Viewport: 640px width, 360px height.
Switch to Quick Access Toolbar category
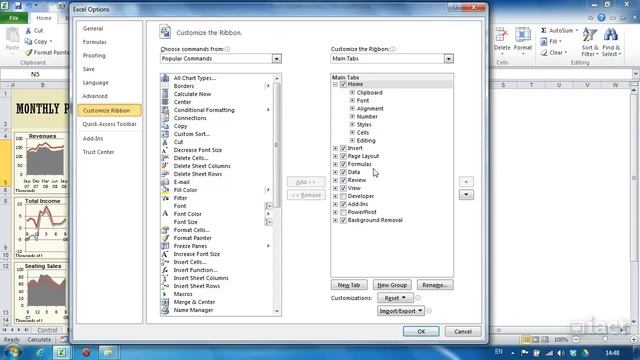109,124
